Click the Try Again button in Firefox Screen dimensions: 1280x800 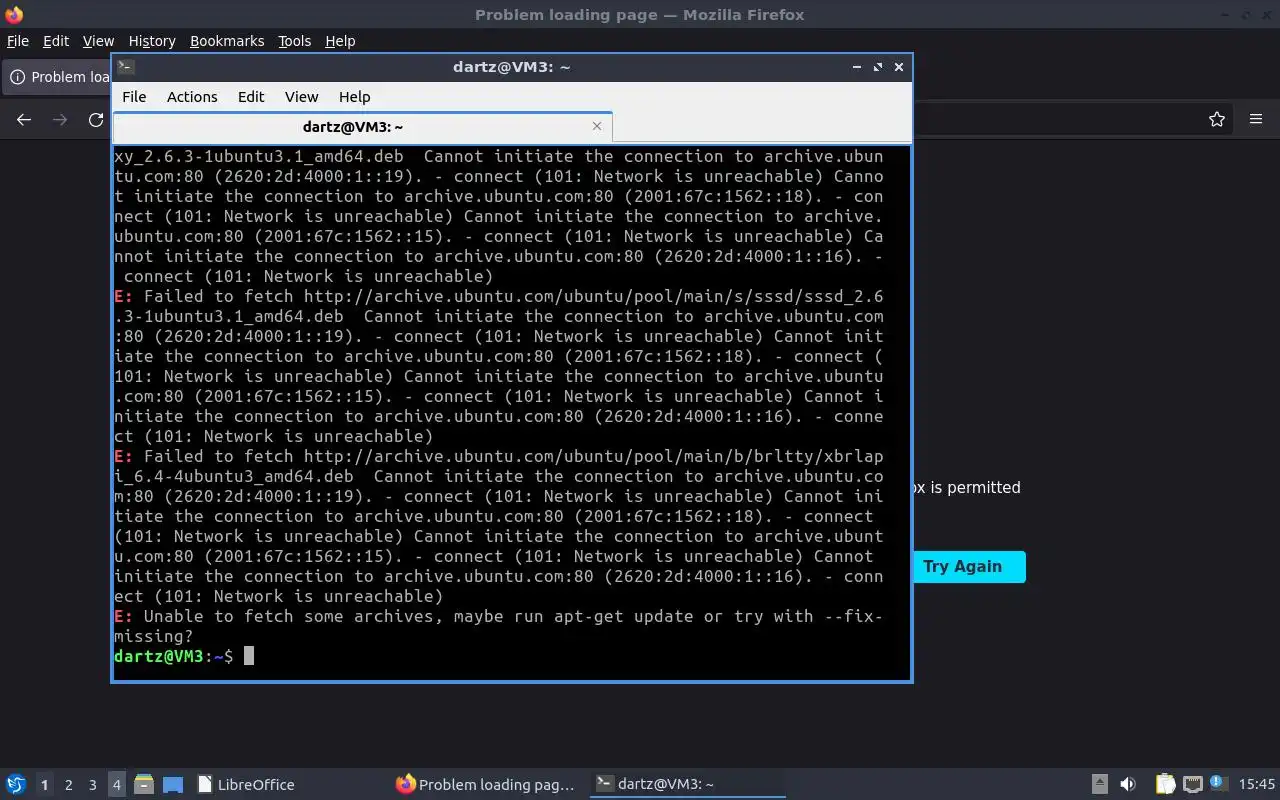tap(968, 567)
